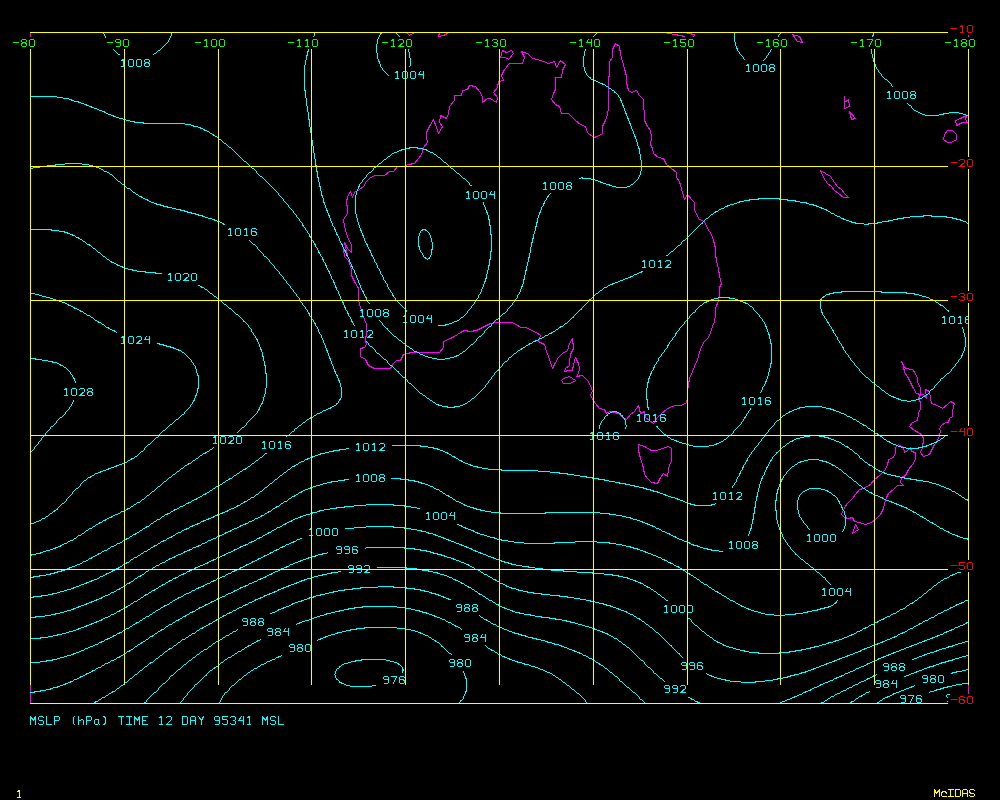The width and height of the screenshot is (1000, 800).
Task: Select the 1024 isobar label
Action: coord(135,340)
